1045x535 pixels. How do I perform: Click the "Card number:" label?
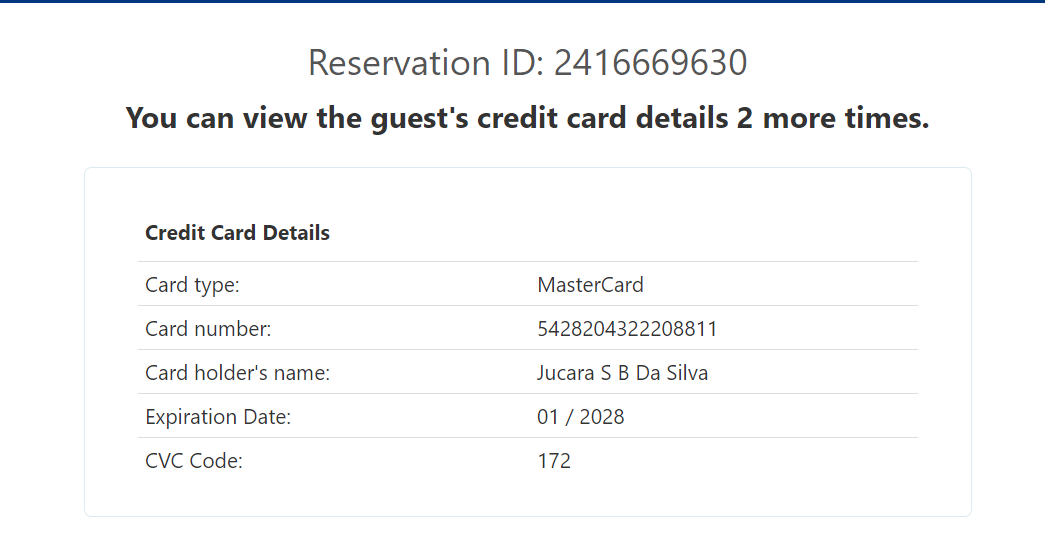pos(208,329)
